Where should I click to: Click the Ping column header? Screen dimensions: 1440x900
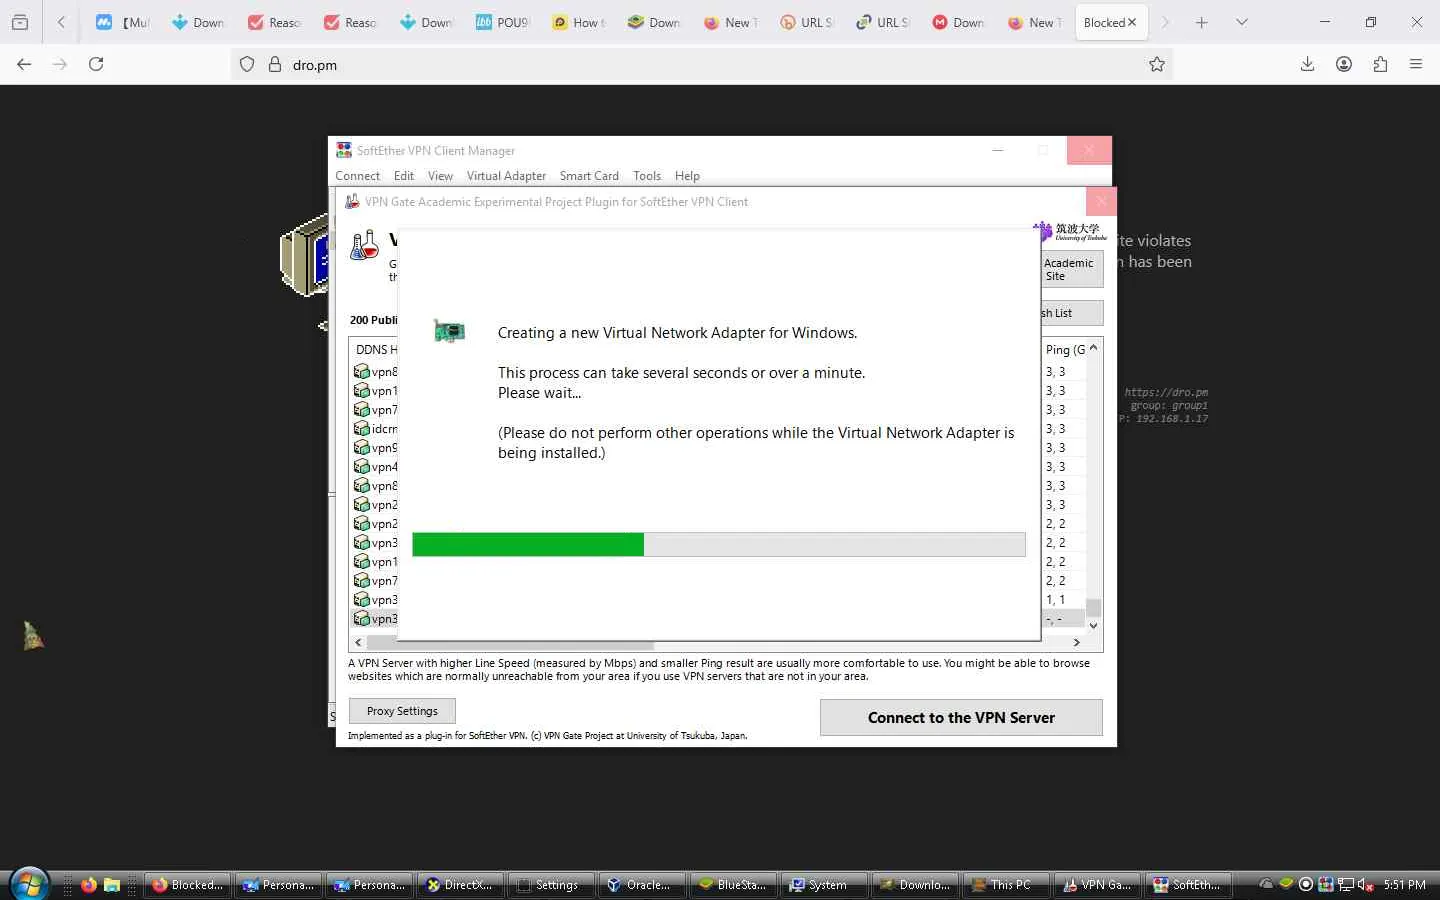1065,349
